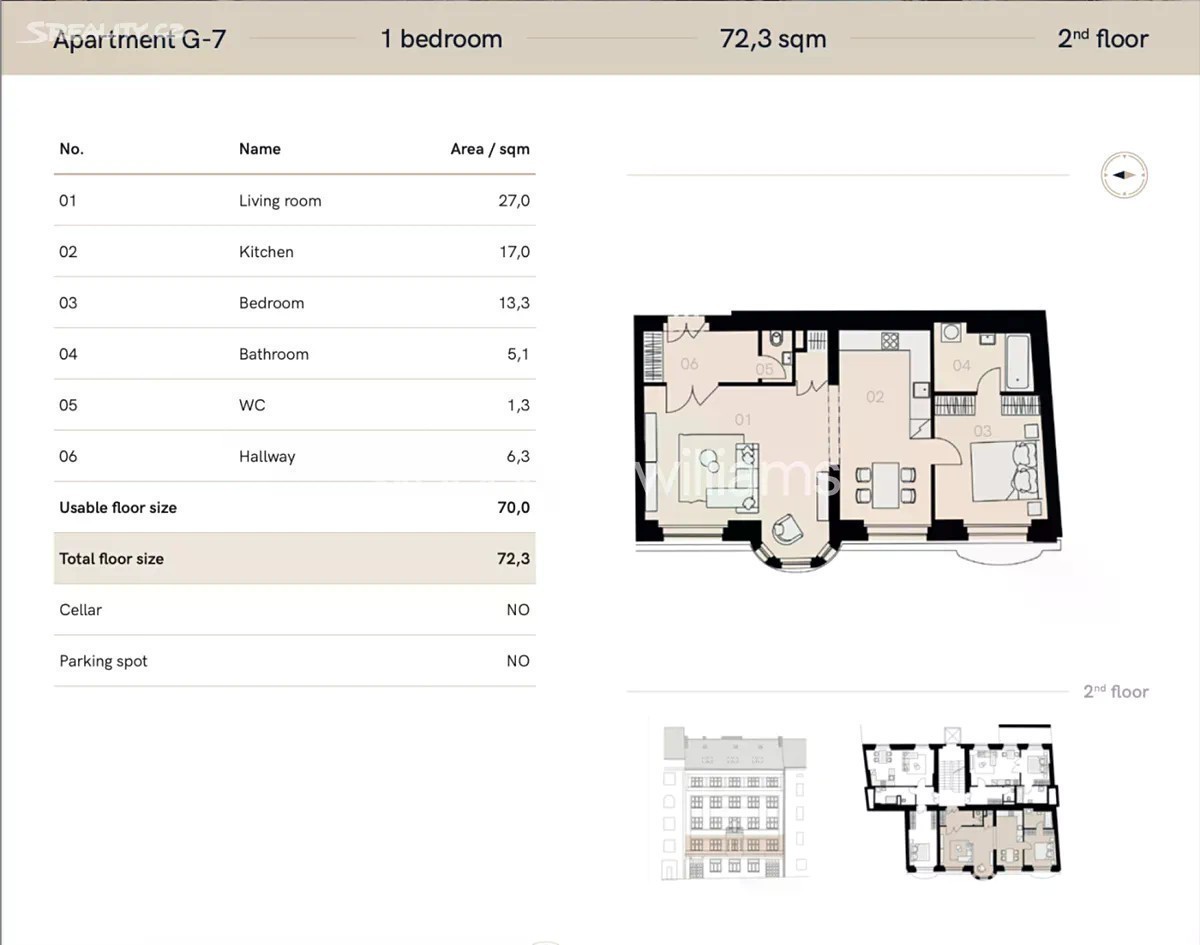
Task: Click the Cellar row in the table
Action: [x=294, y=610]
